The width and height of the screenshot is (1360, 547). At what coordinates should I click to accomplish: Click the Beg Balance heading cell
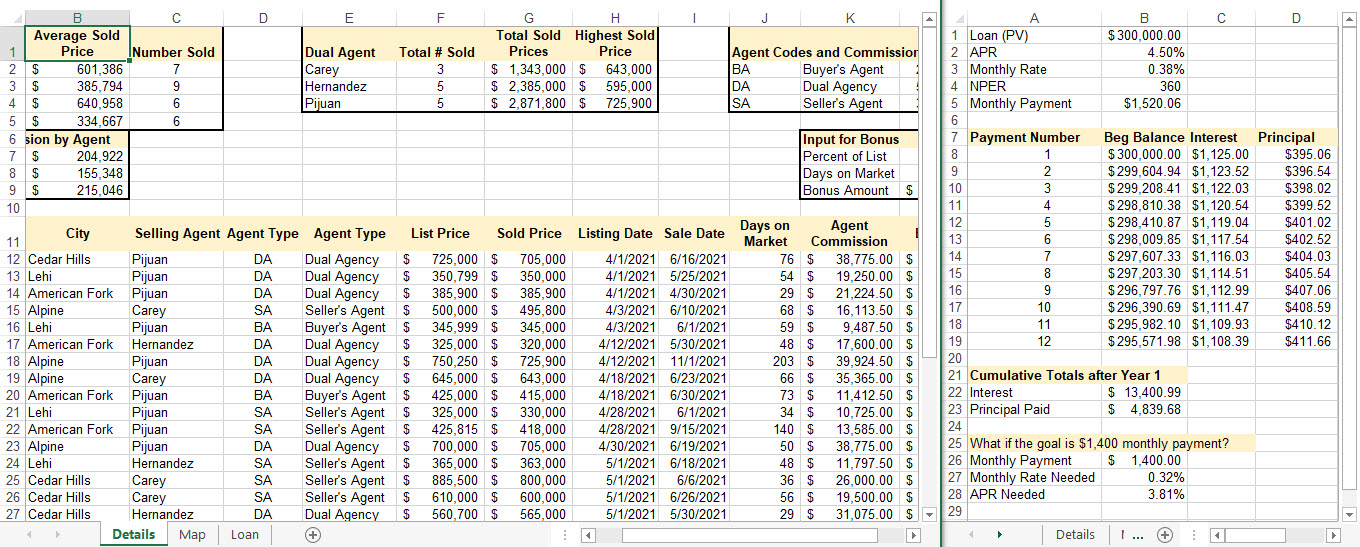[1144, 137]
